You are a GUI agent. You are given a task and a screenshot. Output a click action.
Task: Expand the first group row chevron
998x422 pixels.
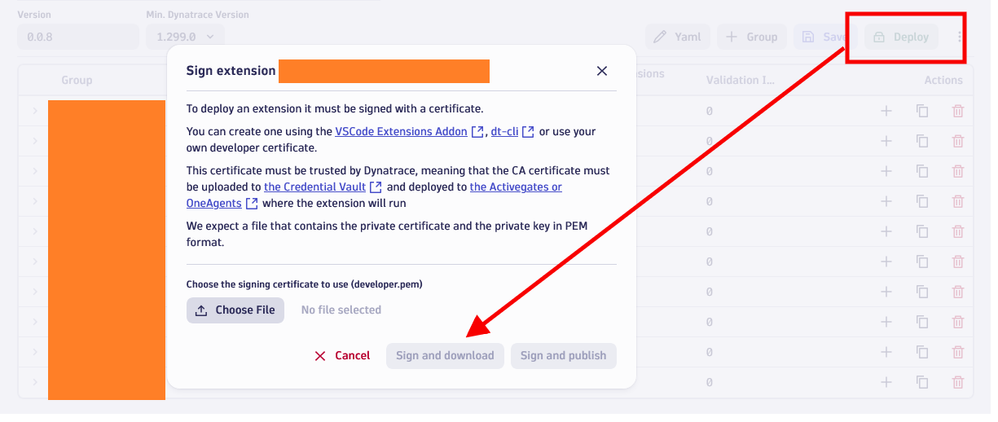pos(34,111)
